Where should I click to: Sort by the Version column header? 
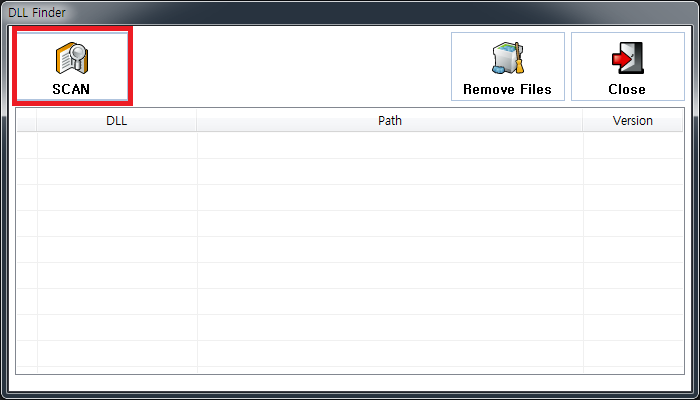pos(632,121)
